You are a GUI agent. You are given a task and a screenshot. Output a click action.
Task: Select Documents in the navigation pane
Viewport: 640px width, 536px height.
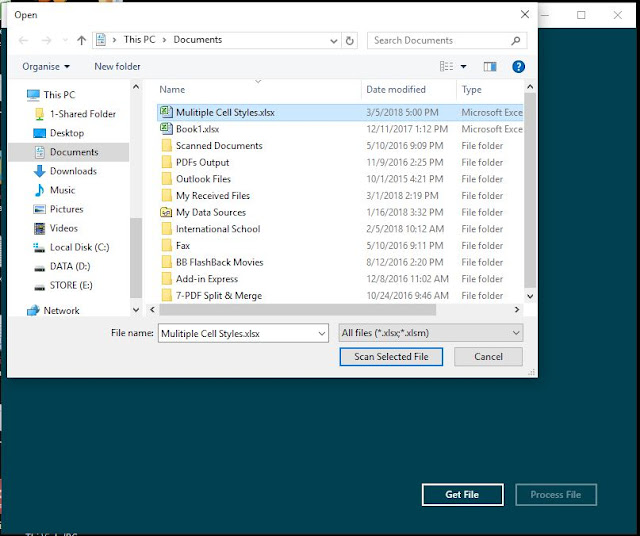pos(69,152)
